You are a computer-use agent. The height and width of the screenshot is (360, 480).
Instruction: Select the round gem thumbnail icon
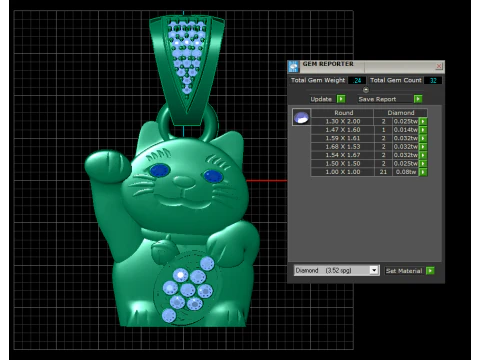point(301,117)
